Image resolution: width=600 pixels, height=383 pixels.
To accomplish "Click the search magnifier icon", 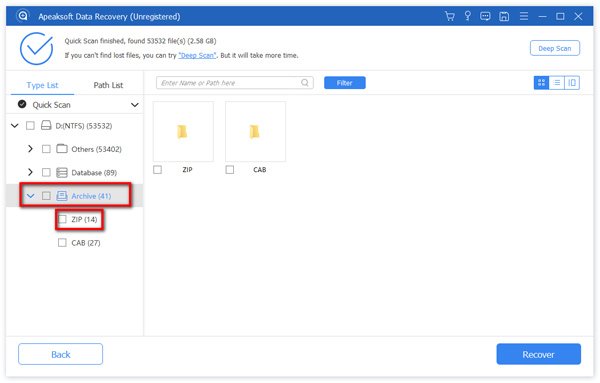I will [x=305, y=83].
